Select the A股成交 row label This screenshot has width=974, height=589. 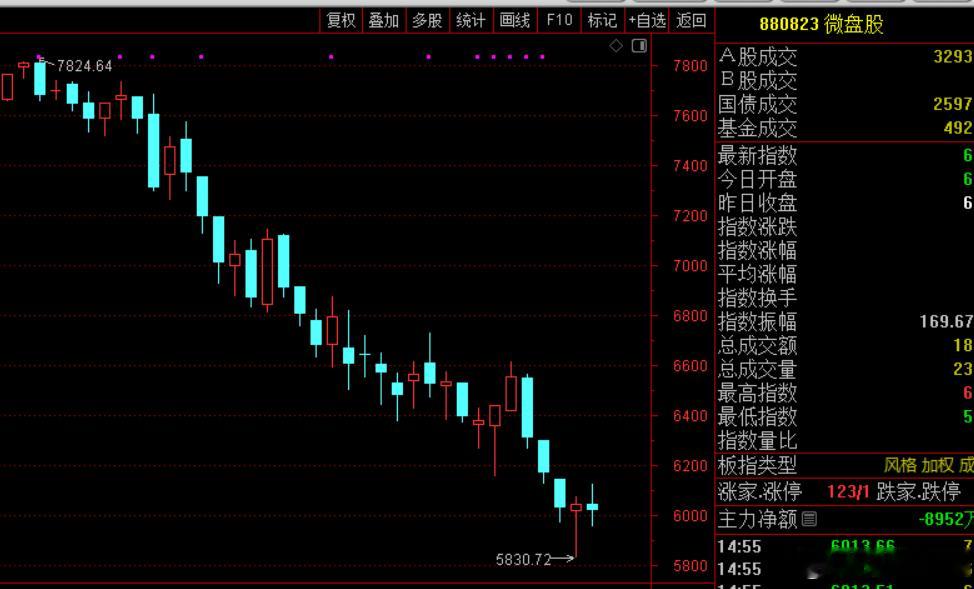coord(757,57)
